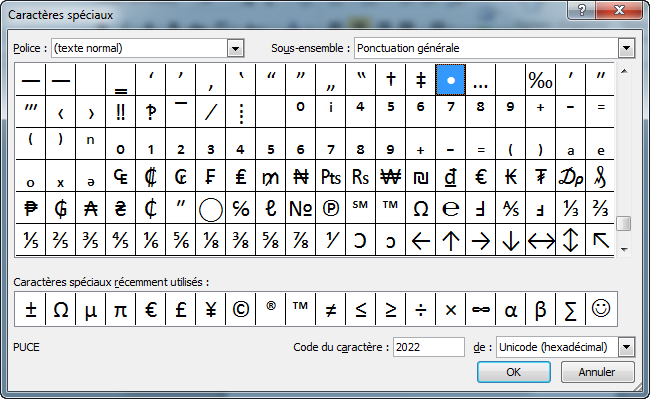650x399 pixels.
Task: Pick alpha α from recently used
Action: (511, 309)
